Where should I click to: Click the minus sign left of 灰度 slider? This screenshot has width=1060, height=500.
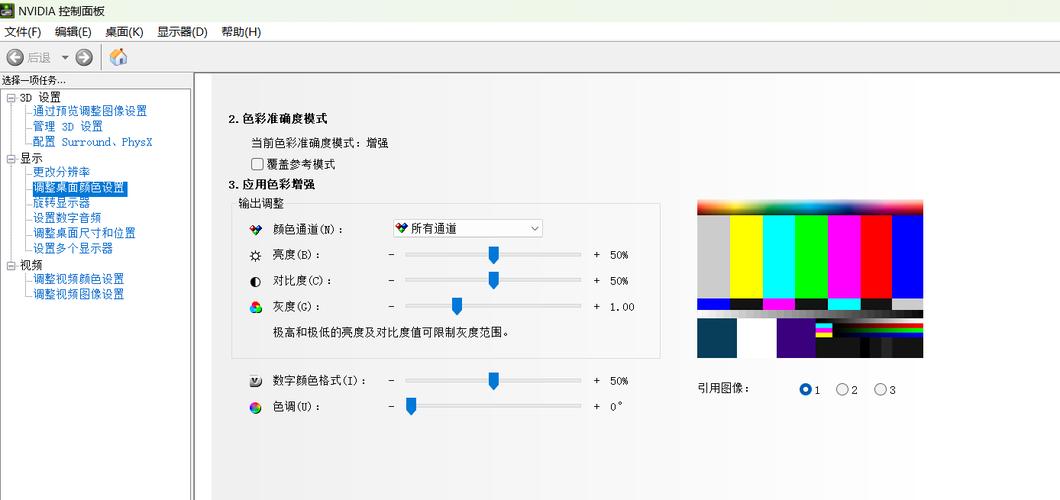coord(391,306)
